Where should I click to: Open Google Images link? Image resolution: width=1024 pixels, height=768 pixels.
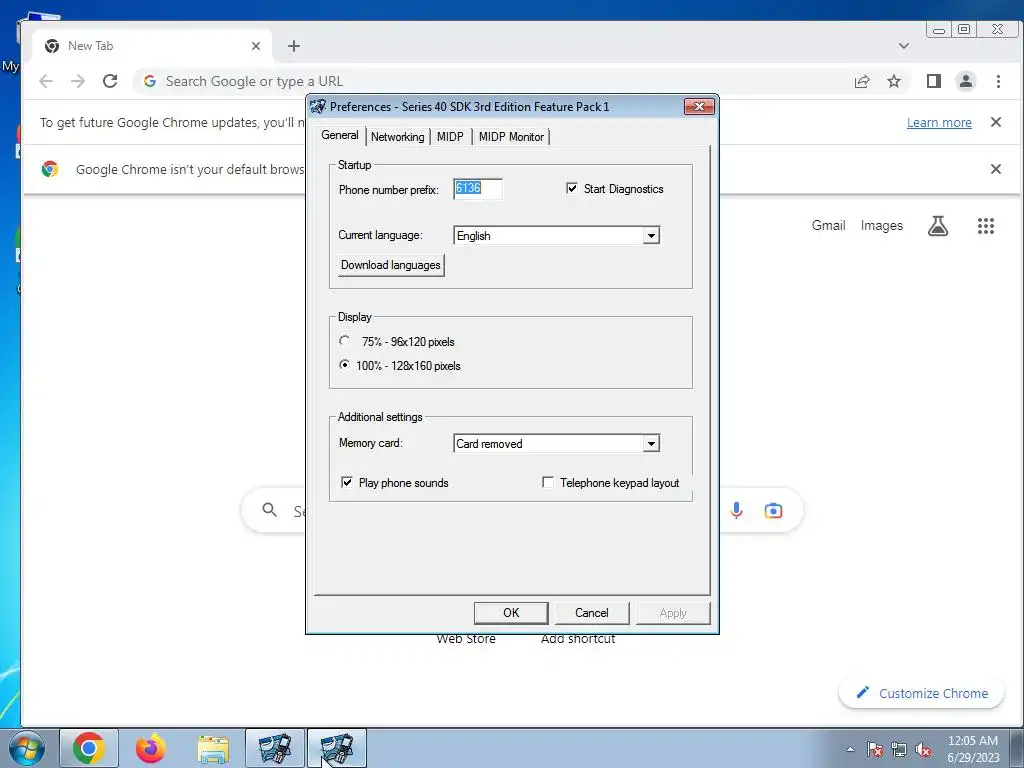(x=882, y=225)
